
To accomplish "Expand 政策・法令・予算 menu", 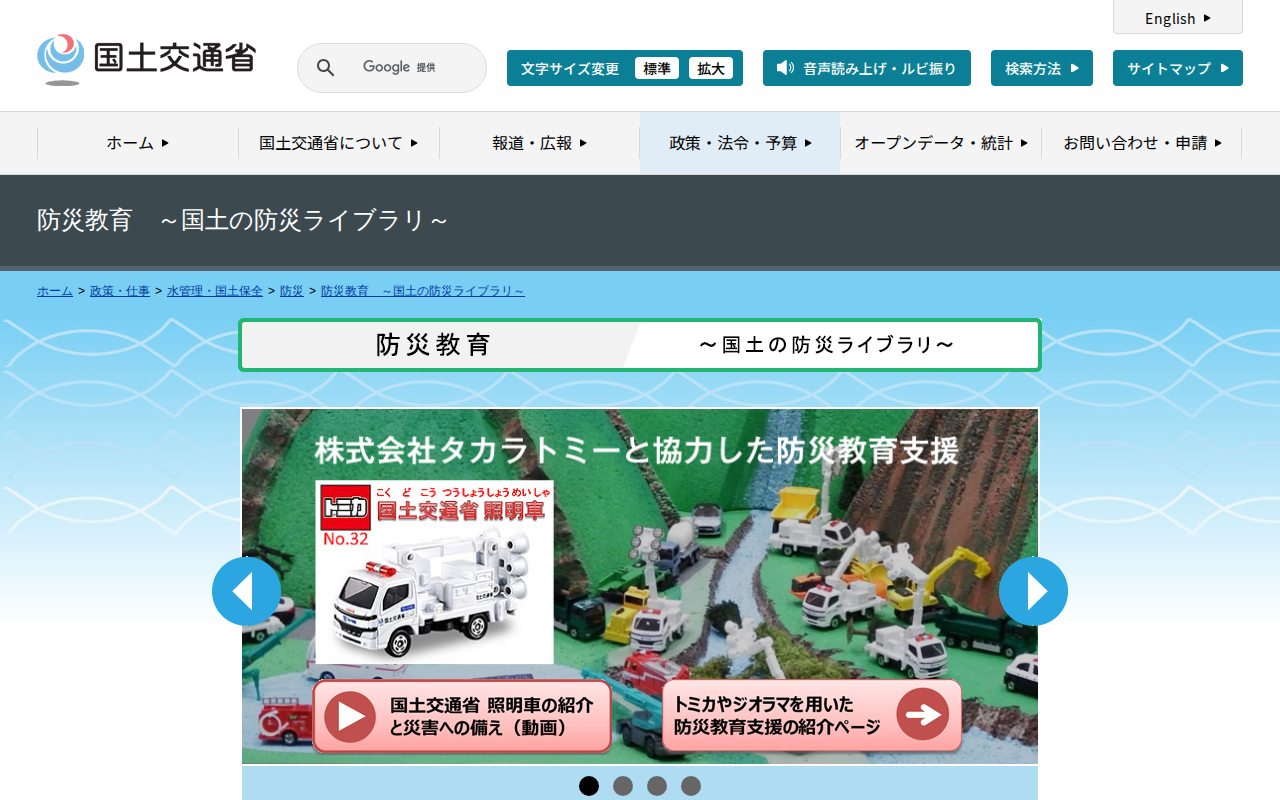I will click(740, 143).
